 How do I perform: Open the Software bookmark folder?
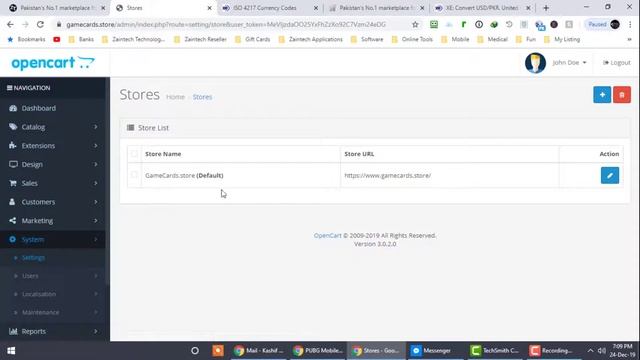point(367,40)
